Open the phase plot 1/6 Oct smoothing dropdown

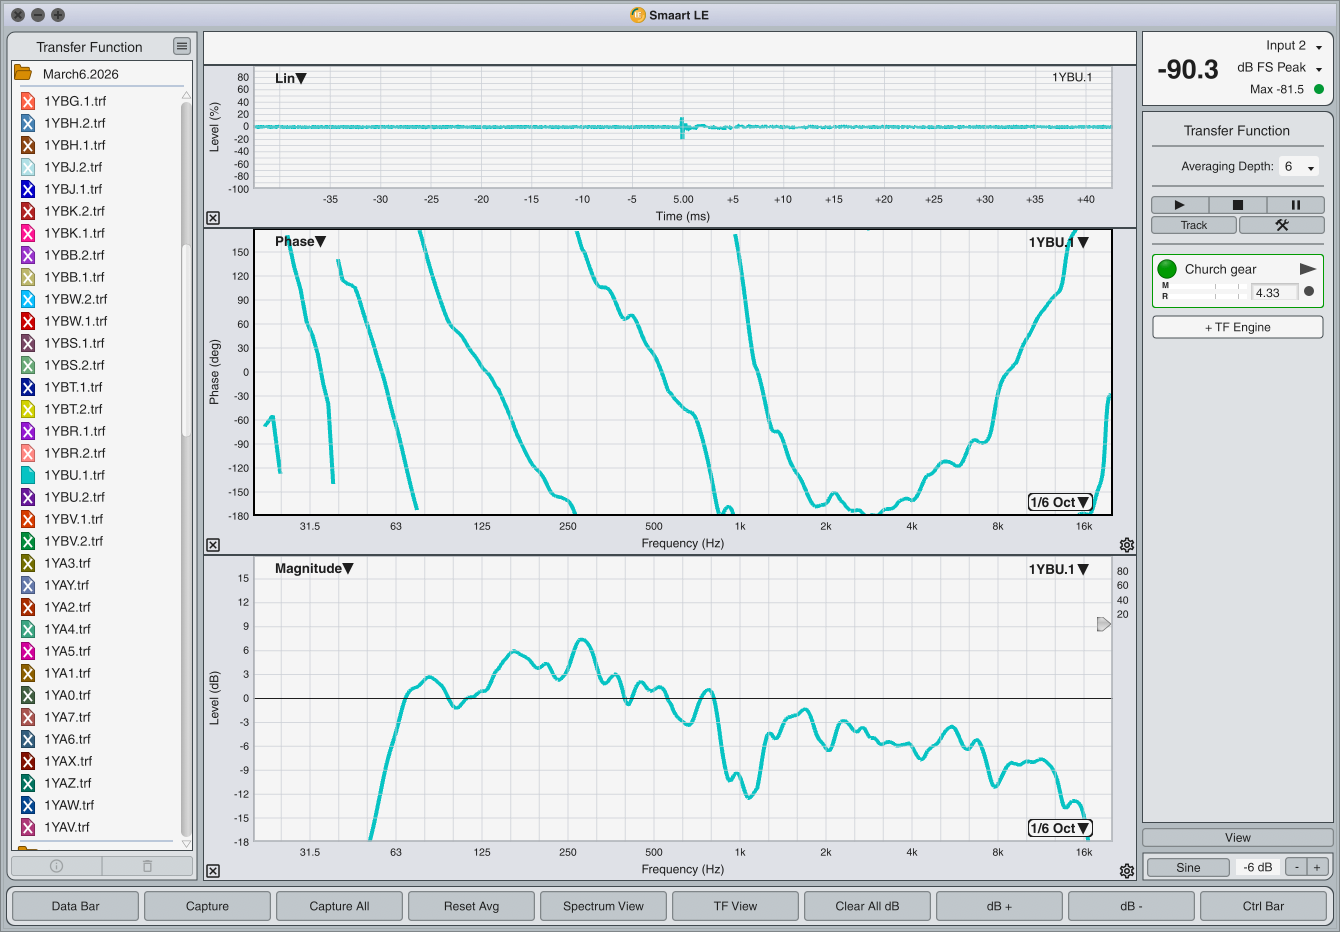coord(1060,502)
